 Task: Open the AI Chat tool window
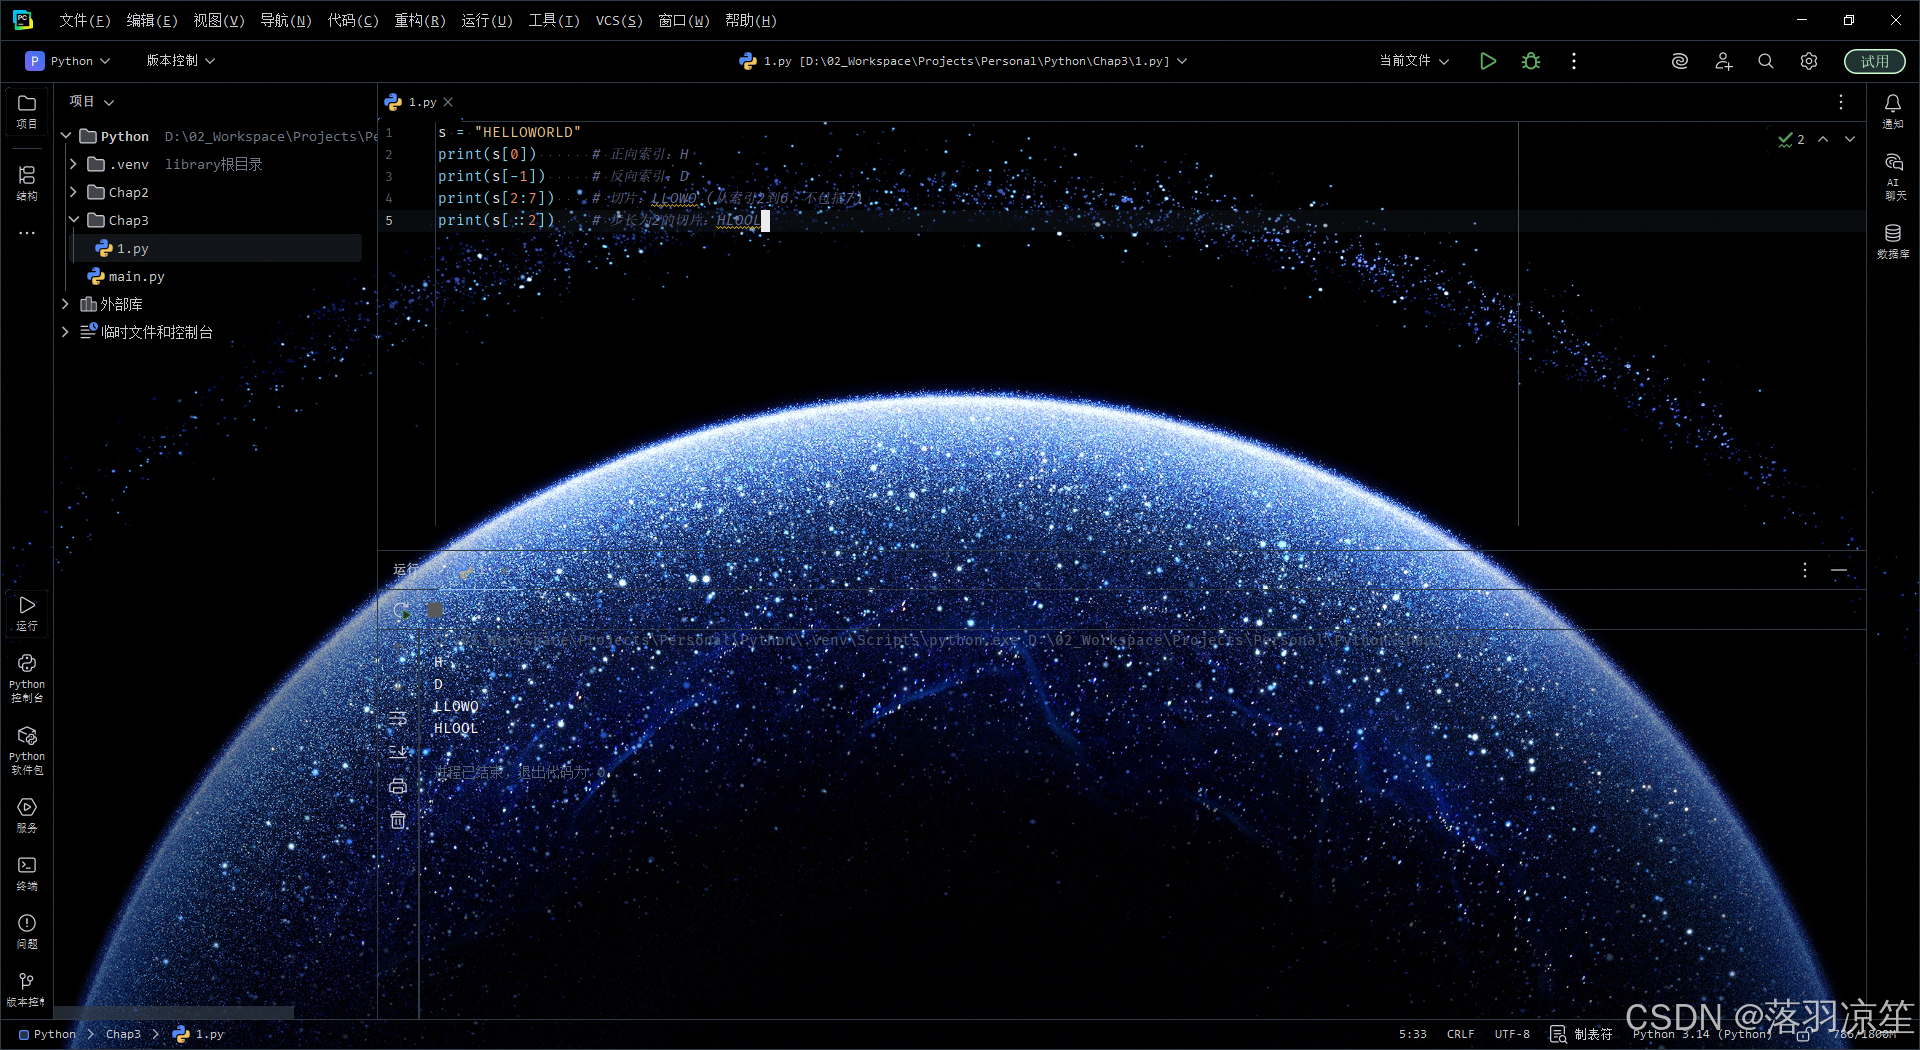pyautogui.click(x=1893, y=176)
